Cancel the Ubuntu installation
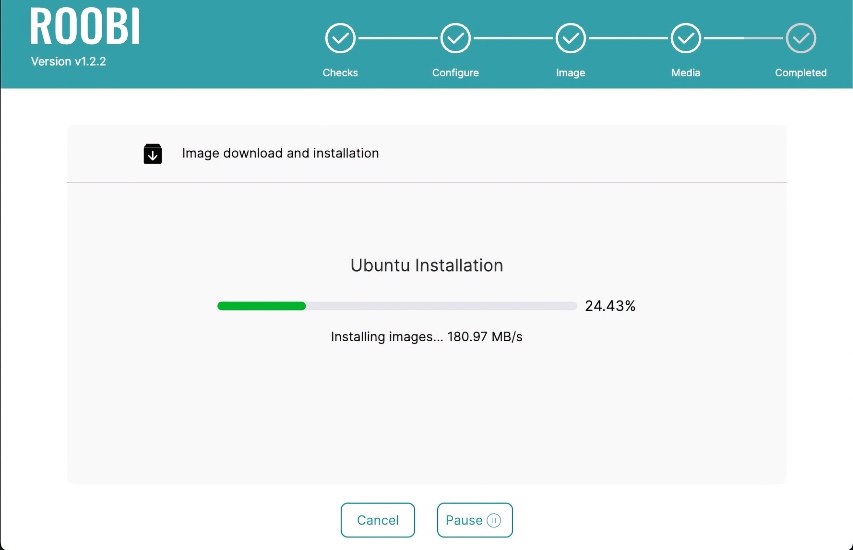The width and height of the screenshot is (853, 550). click(378, 520)
